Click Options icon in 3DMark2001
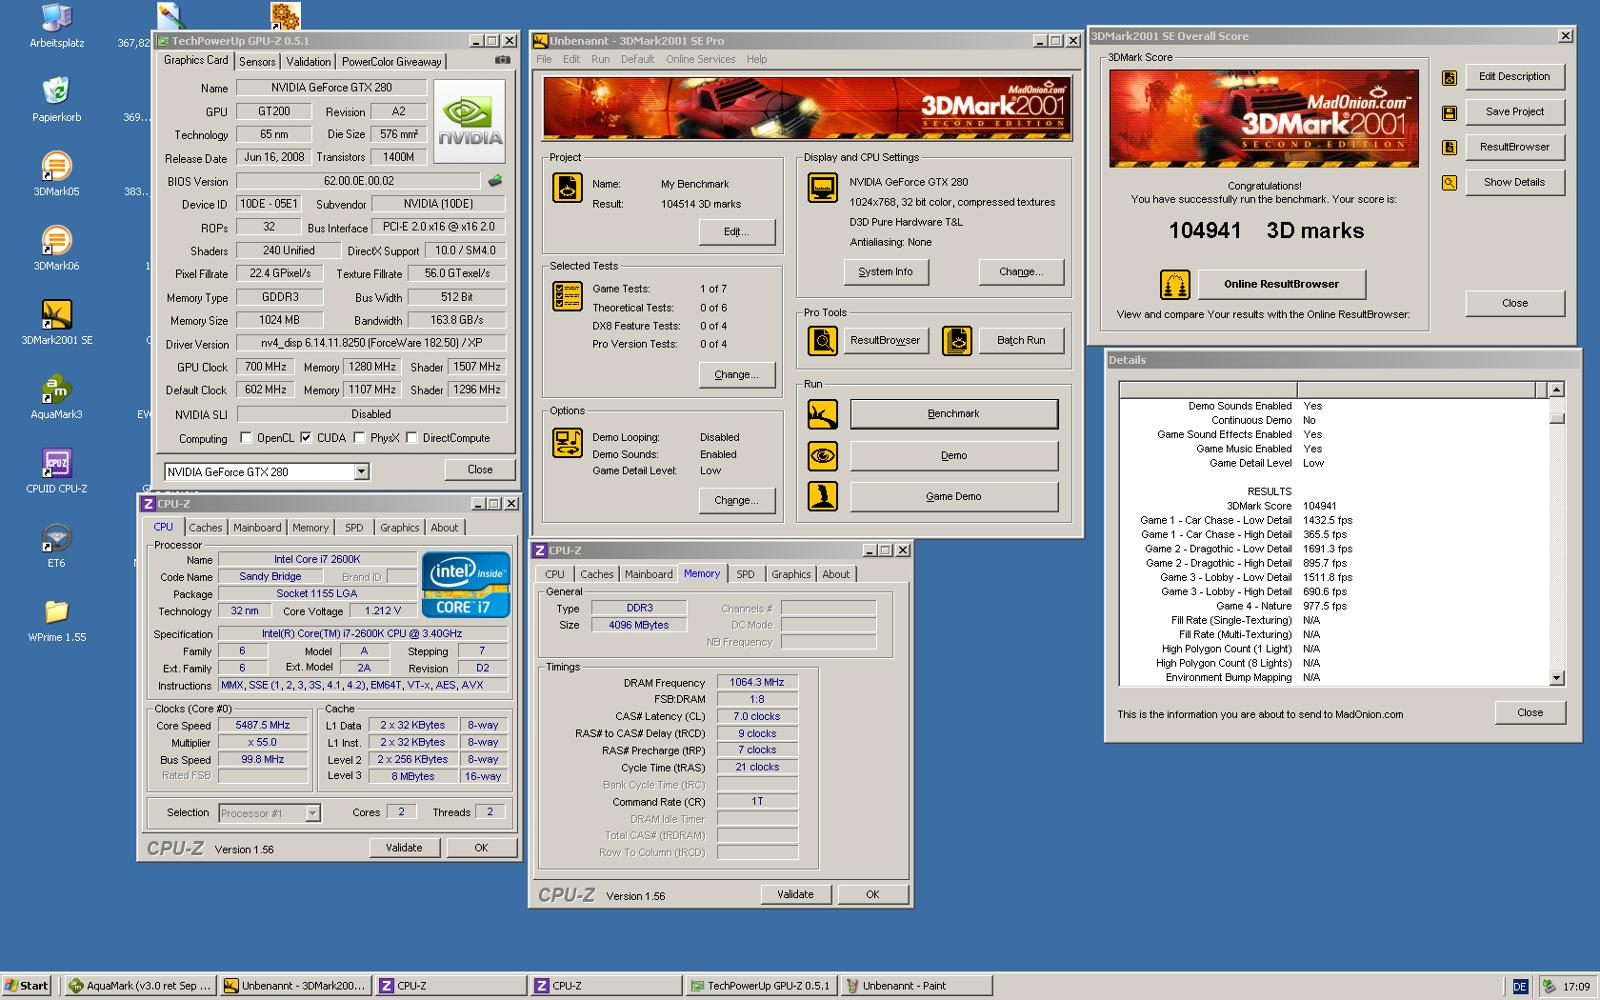The image size is (1600, 1000). 567,442
